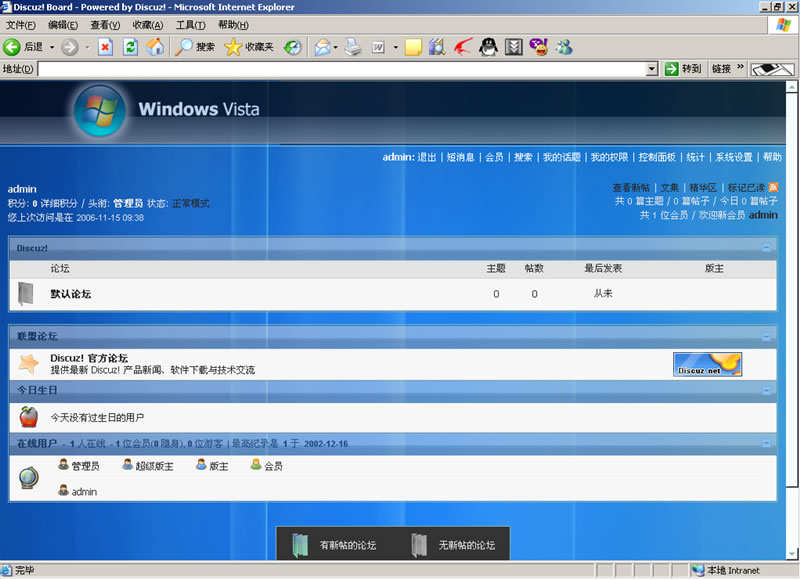The image size is (800, 579).
Task: Click the Mail envelope toolbar icon
Action: pos(322,47)
